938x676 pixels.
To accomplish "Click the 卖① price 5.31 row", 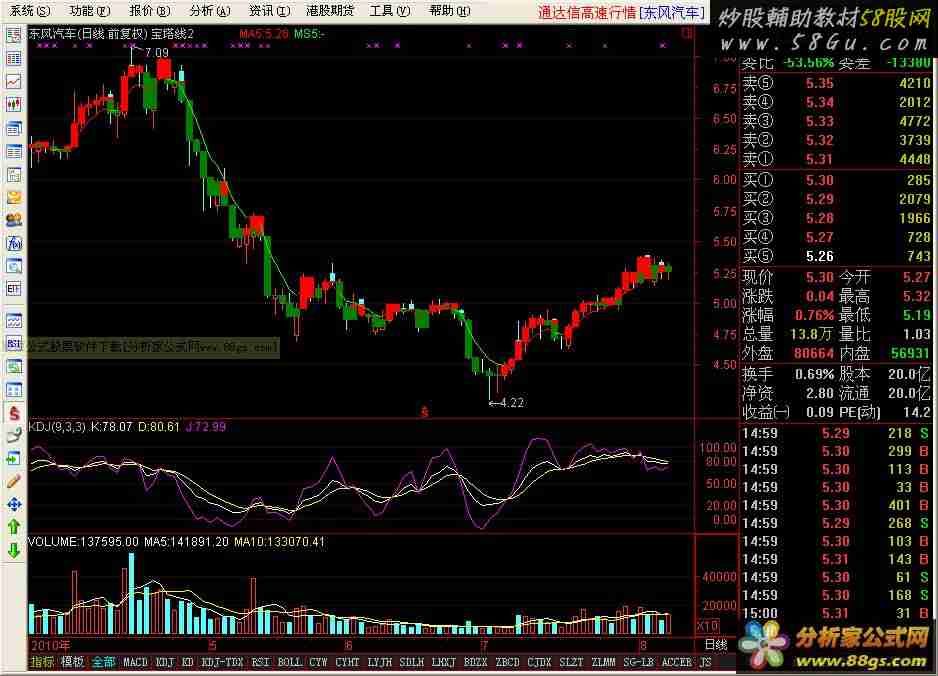I will pyautogui.click(x=836, y=159).
